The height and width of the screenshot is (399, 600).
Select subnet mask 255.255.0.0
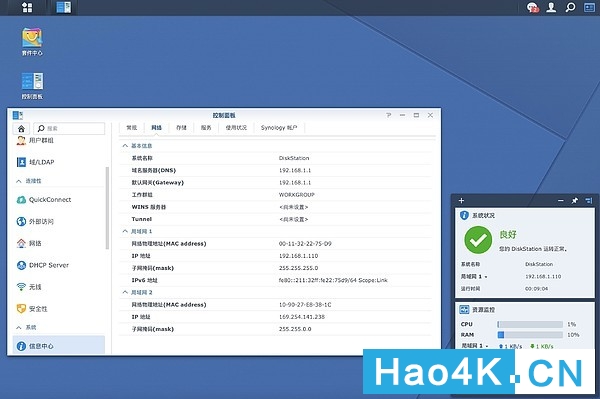295,329
